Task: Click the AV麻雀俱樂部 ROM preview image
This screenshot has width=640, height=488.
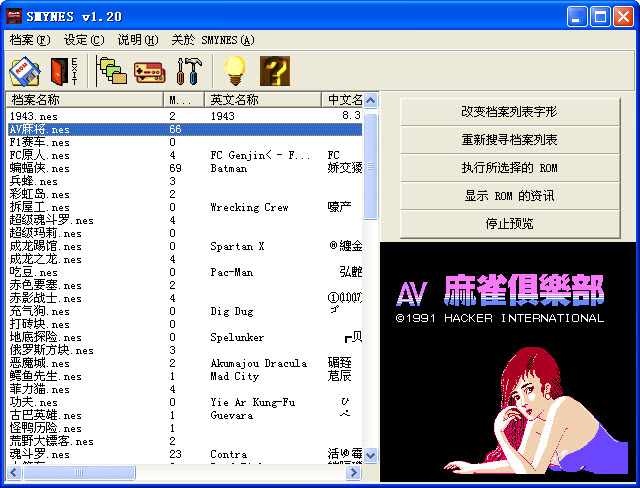Action: 508,362
